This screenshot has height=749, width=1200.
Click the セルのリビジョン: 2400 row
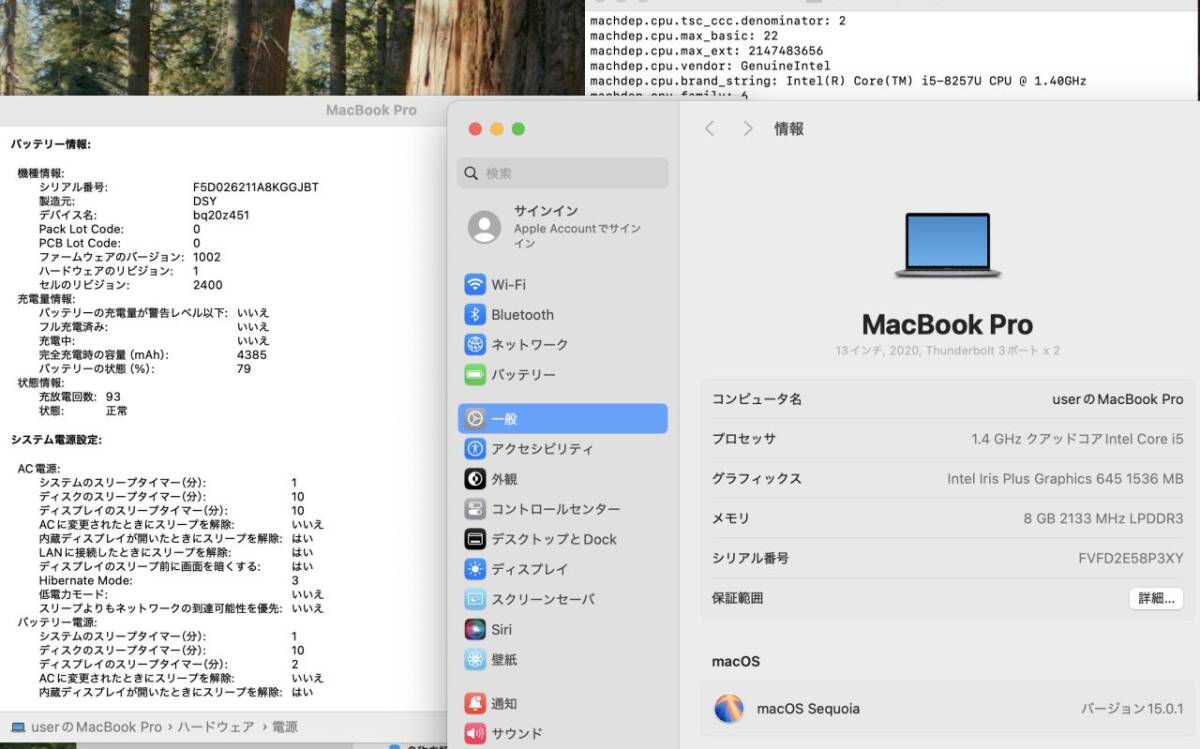[x=131, y=285]
